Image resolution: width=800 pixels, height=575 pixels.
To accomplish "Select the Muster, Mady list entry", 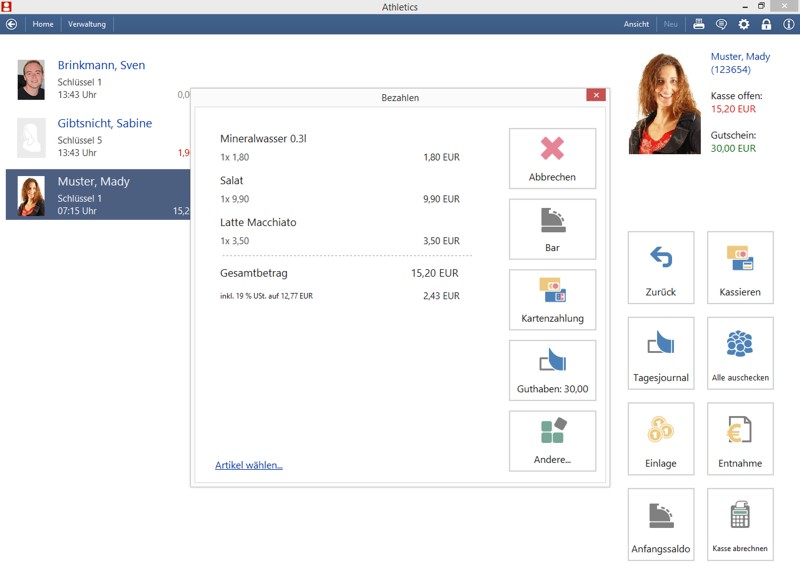I will click(x=97, y=195).
